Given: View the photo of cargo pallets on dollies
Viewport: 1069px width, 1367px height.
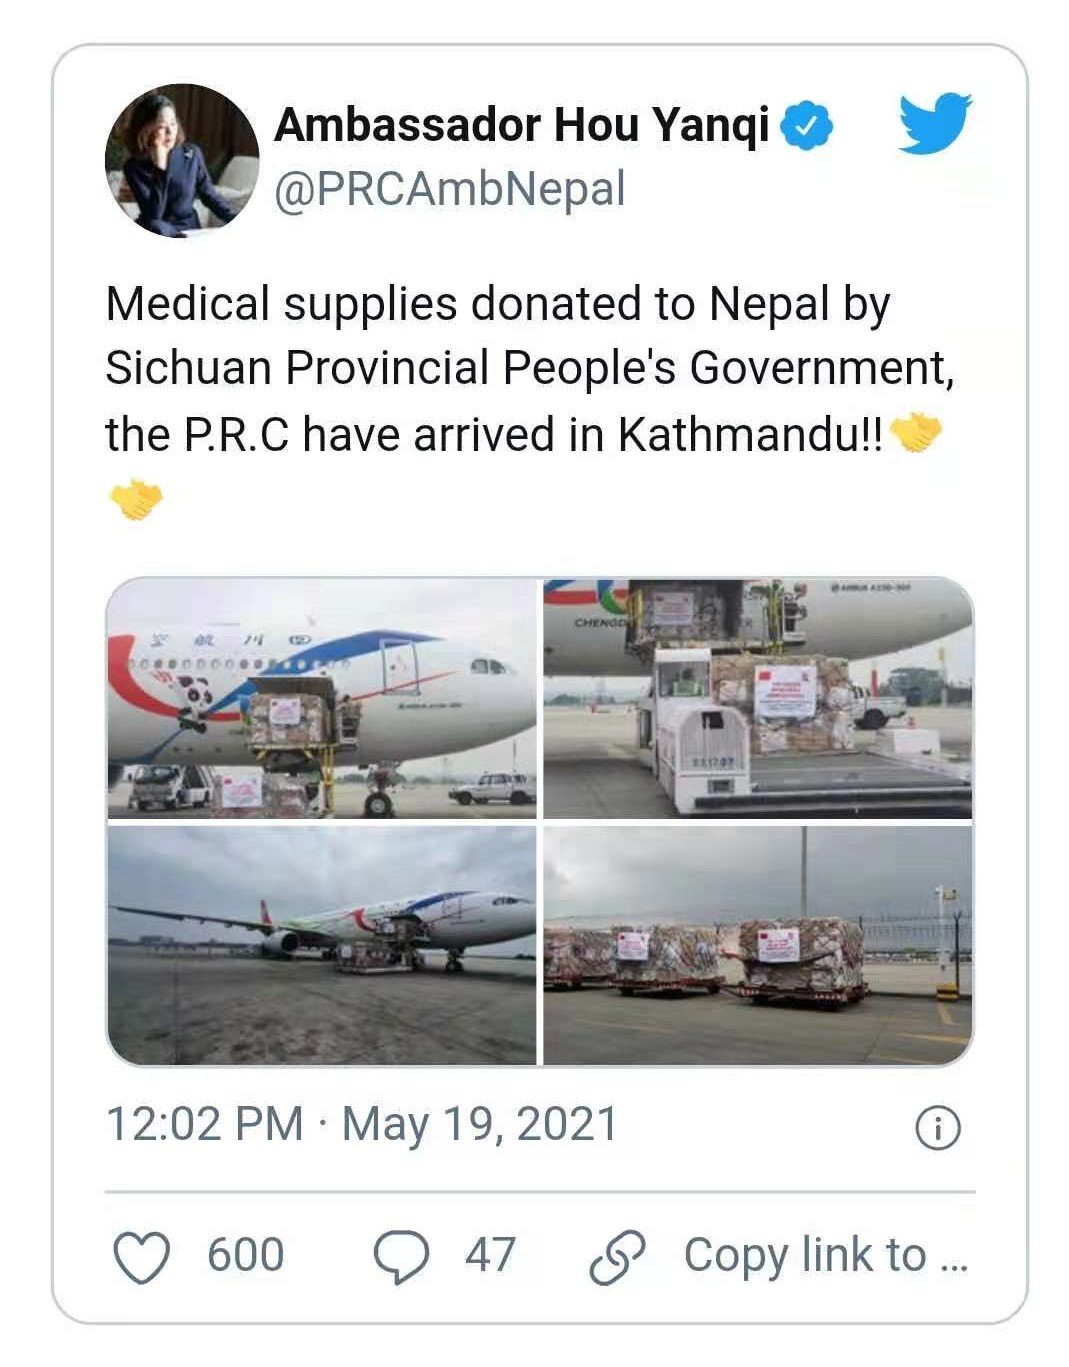Looking at the screenshot, I should (x=757, y=945).
